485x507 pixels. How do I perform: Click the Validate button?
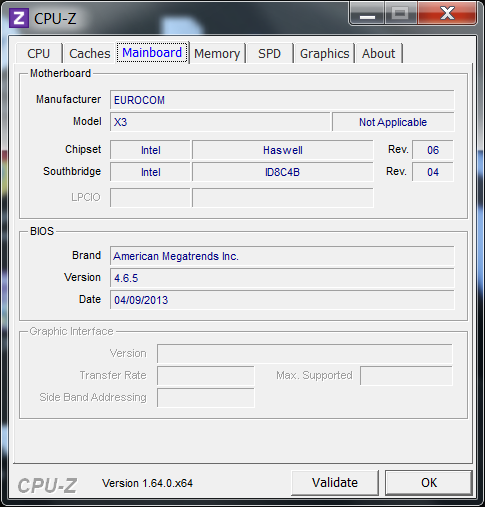tap(335, 483)
